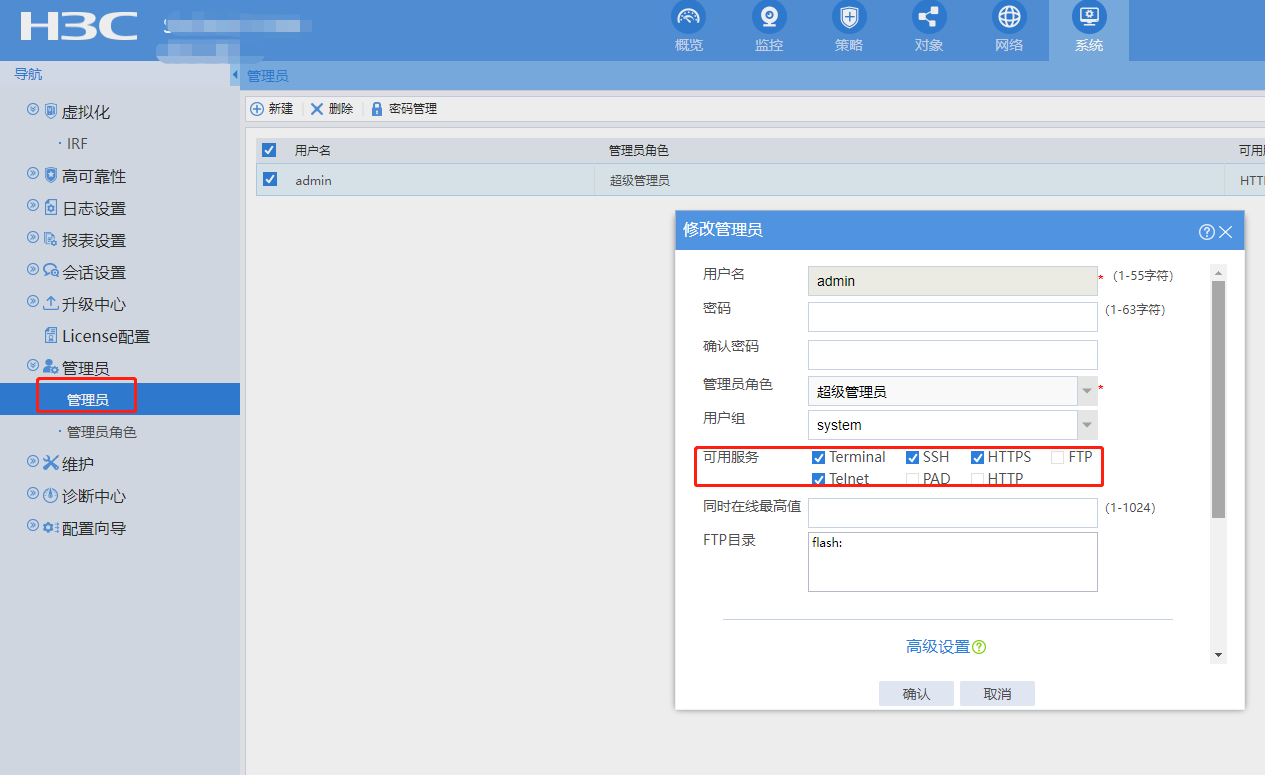Uncheck the Telnet service checkbox
The height and width of the screenshot is (775, 1265).
819,479
